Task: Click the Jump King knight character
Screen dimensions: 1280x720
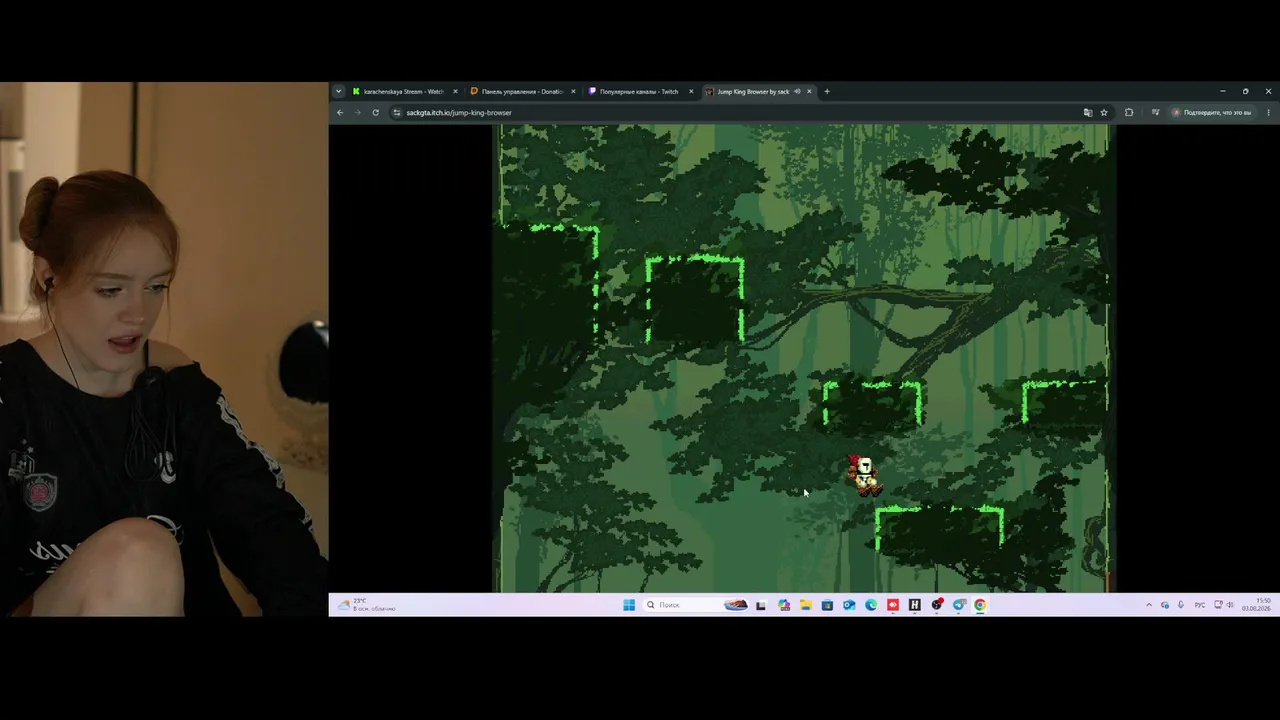Action: pyautogui.click(x=864, y=476)
